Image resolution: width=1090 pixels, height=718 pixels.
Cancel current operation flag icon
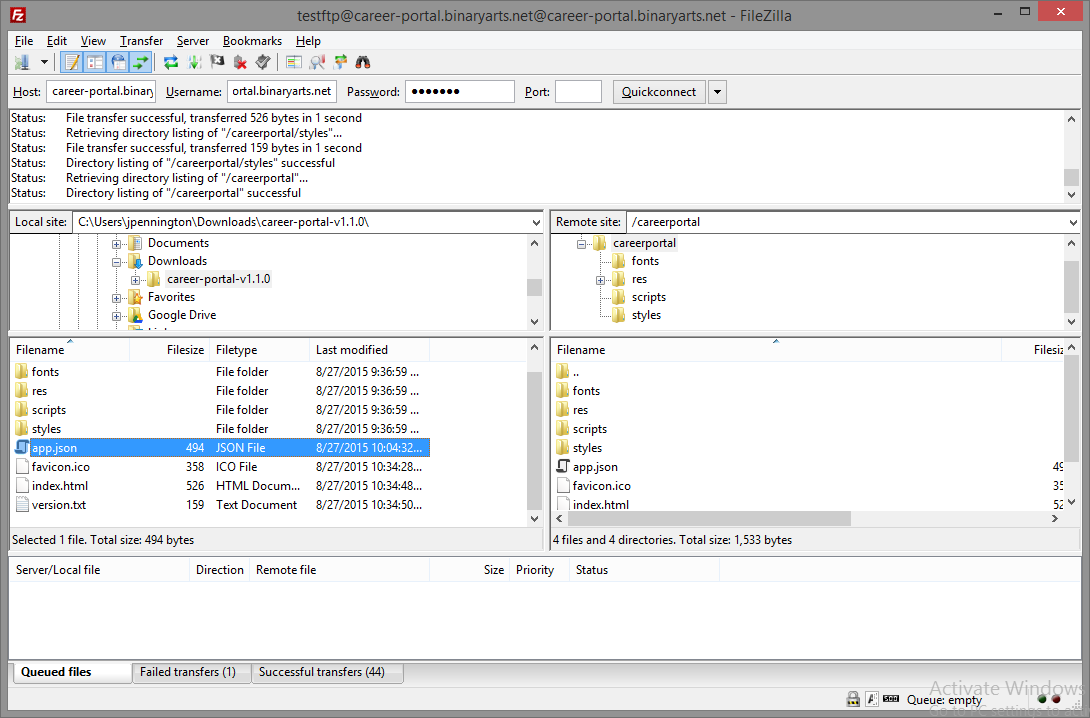point(218,63)
